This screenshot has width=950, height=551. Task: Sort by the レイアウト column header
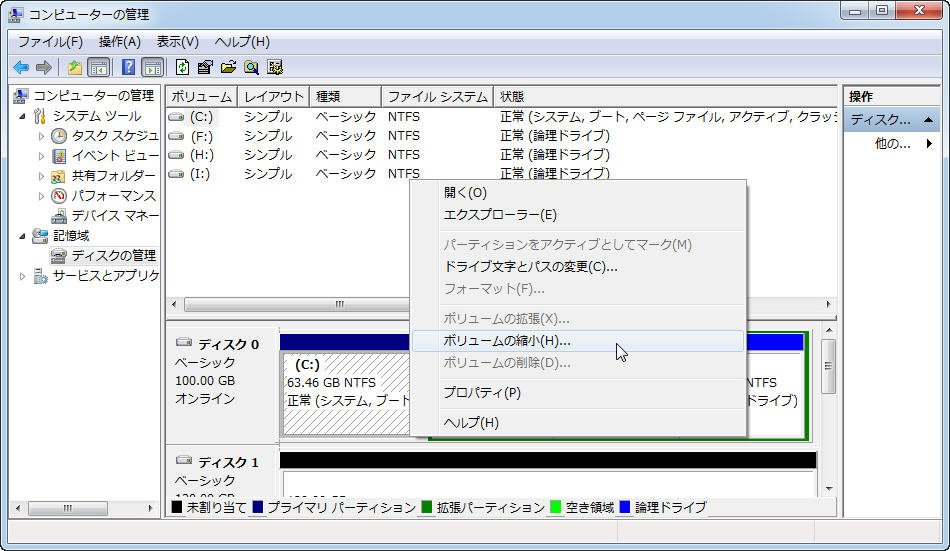tap(273, 96)
